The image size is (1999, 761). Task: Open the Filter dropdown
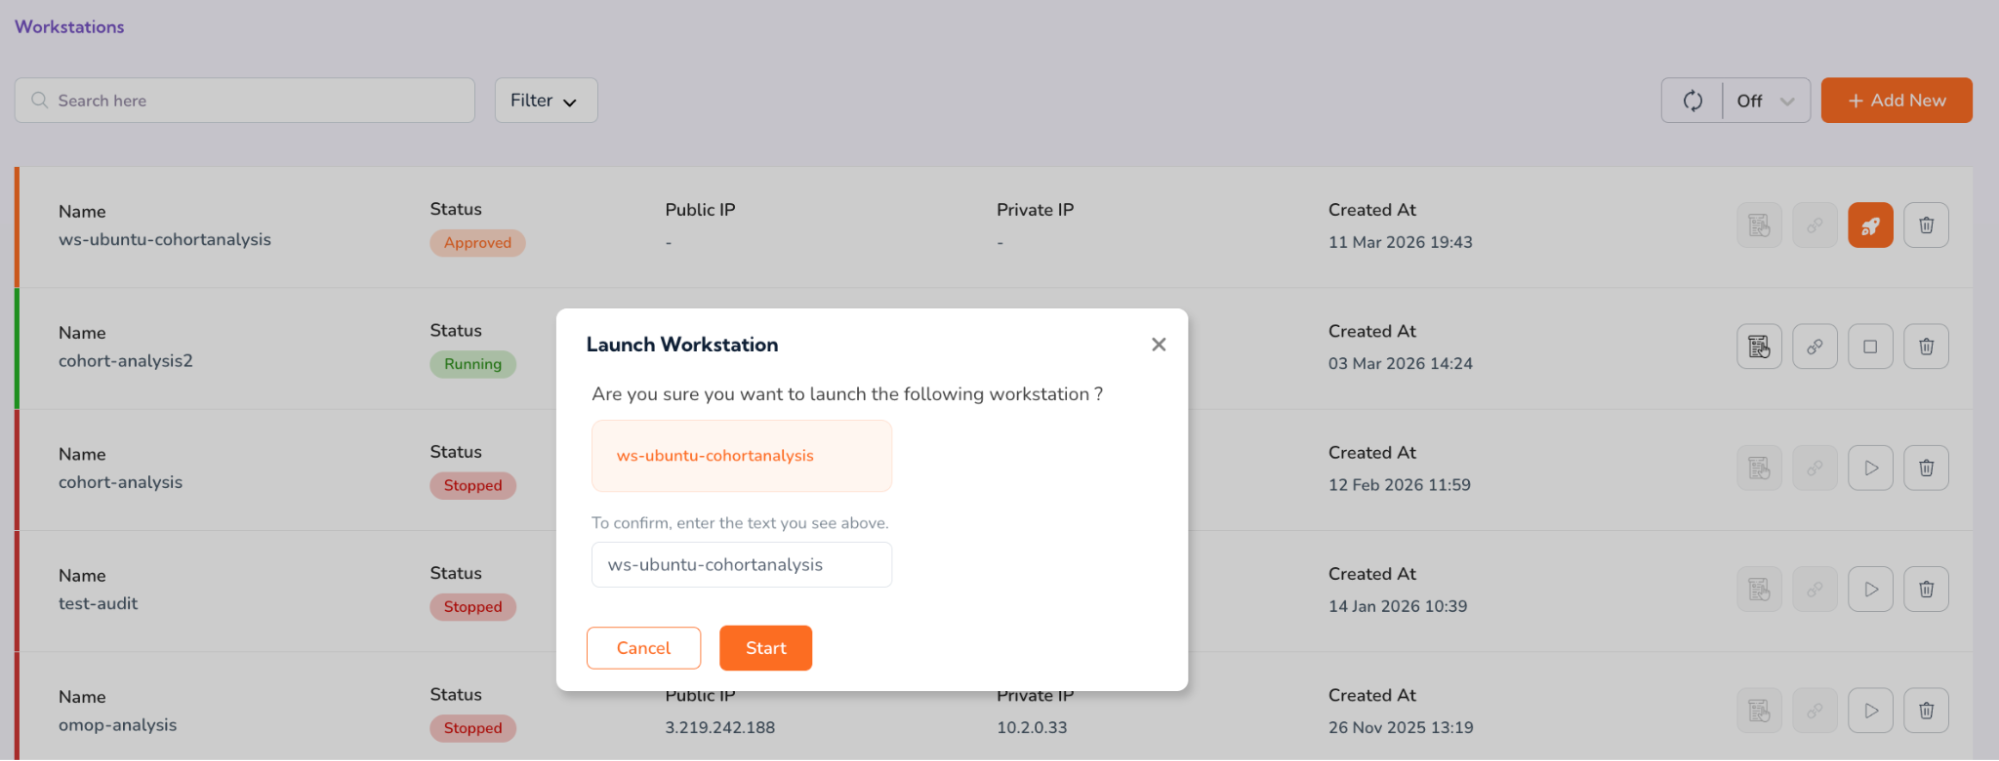[x=545, y=101]
